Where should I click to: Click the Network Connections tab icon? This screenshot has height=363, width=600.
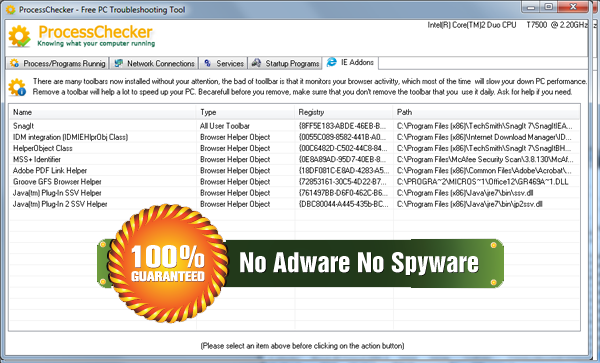pos(119,63)
